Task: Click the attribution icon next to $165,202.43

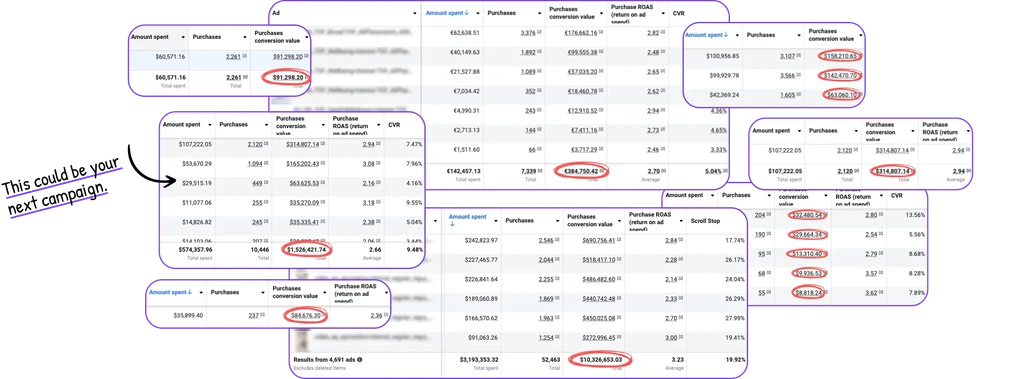Action: pyautogui.click(x=323, y=163)
